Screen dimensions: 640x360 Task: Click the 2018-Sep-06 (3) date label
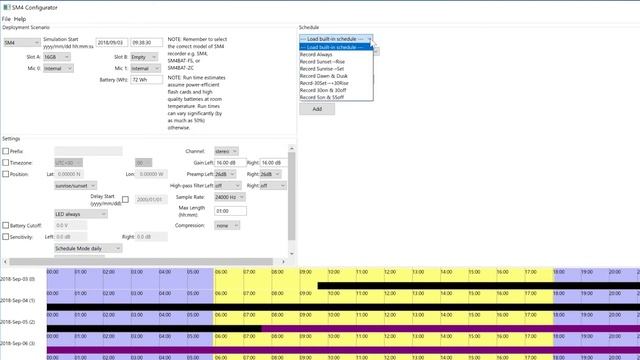(18, 344)
